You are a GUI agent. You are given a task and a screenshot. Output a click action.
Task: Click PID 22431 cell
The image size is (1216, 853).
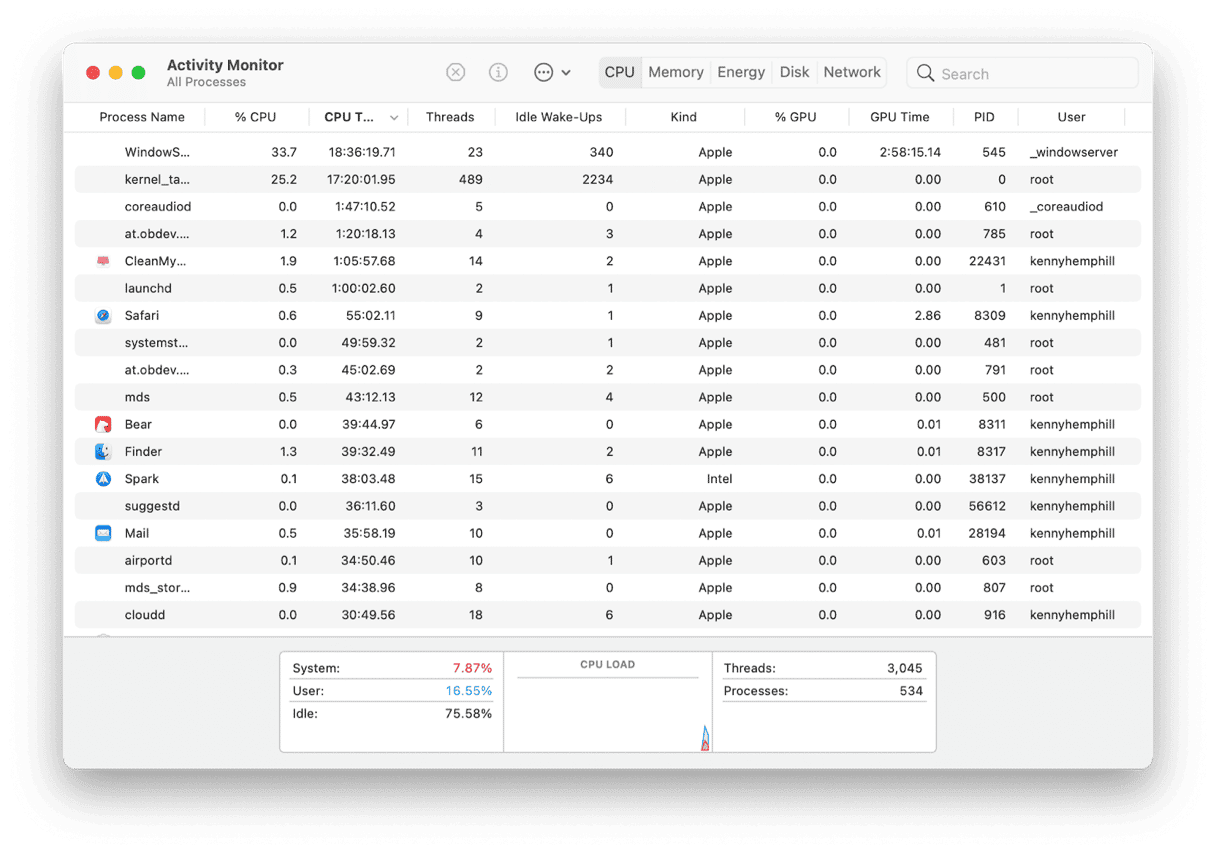(987, 261)
